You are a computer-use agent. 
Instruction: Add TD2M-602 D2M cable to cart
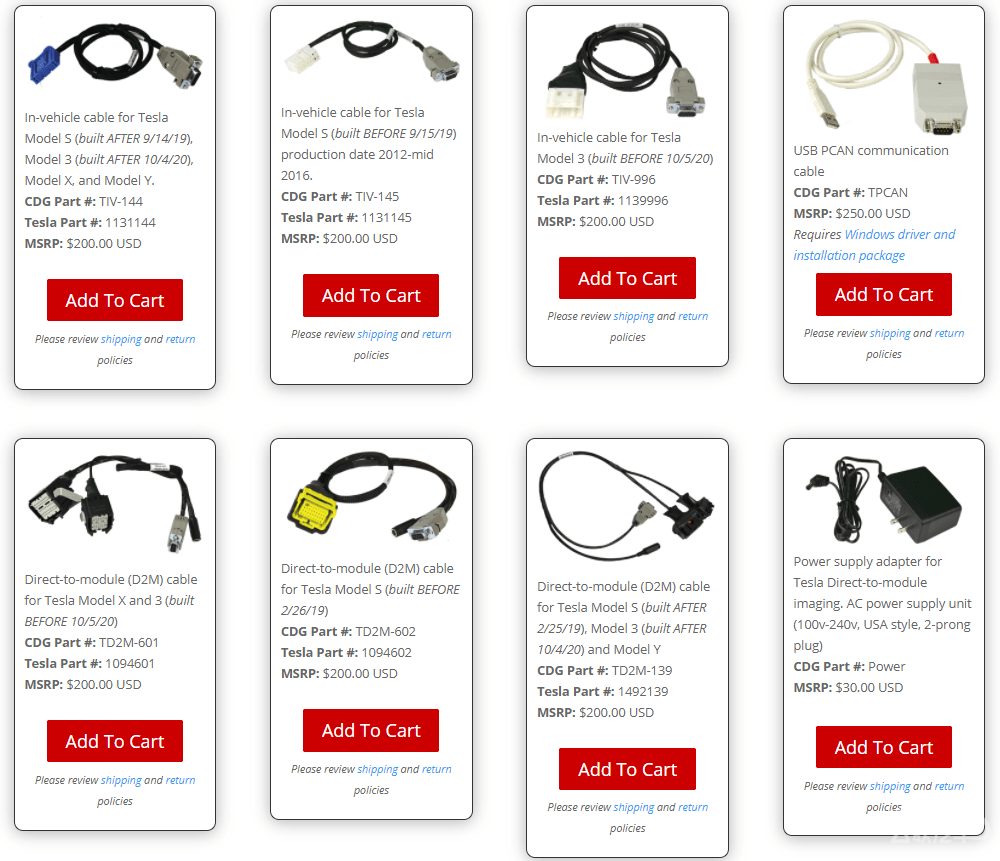click(371, 730)
